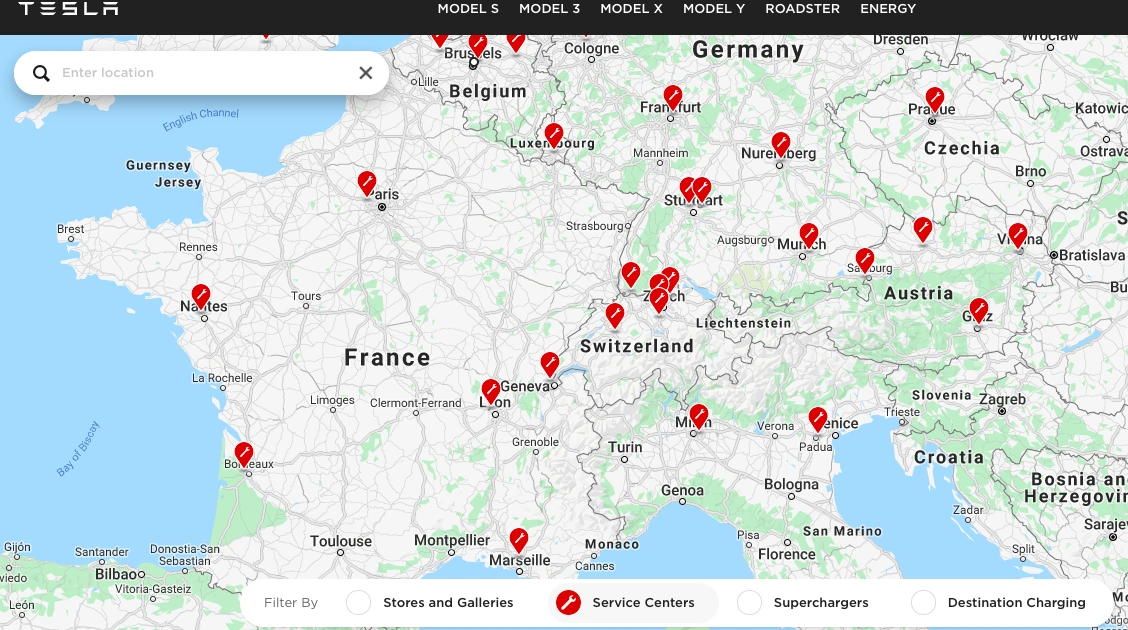Select the pin directly left of the Cologne label
The height and width of the screenshot is (630, 1128).
point(516,42)
